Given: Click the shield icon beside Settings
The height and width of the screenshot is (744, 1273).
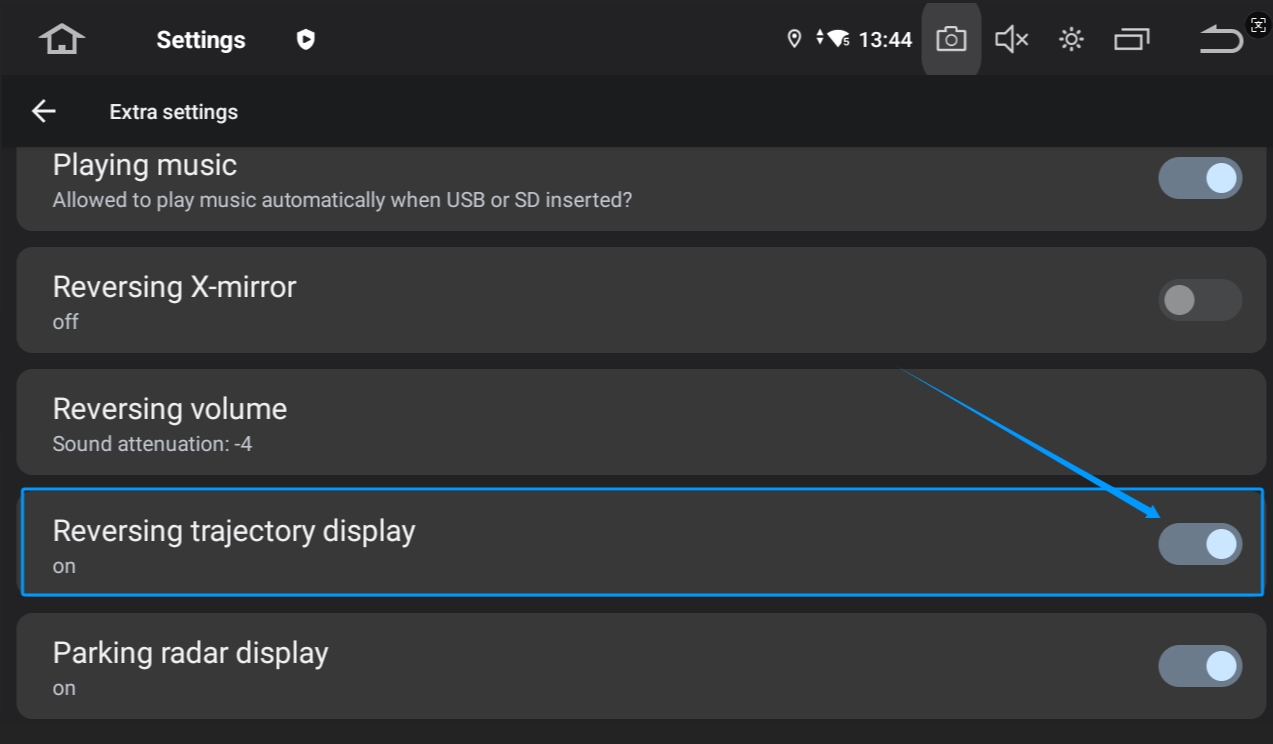Looking at the screenshot, I should pyautogui.click(x=306, y=40).
